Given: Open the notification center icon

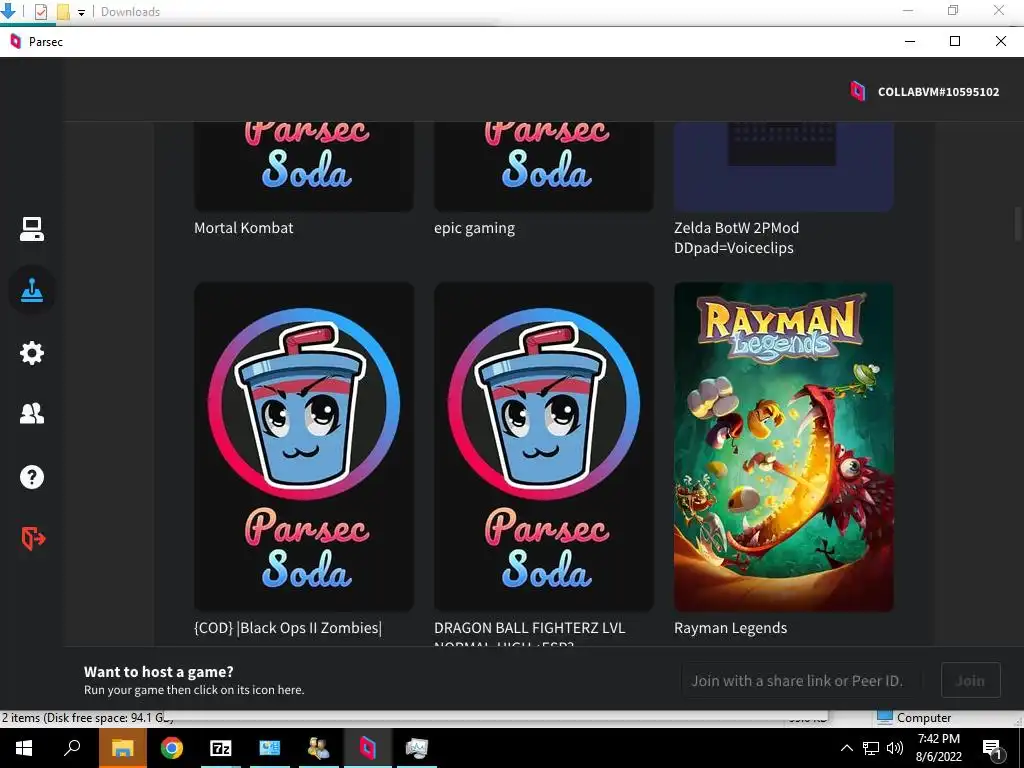Looking at the screenshot, I should [992, 748].
